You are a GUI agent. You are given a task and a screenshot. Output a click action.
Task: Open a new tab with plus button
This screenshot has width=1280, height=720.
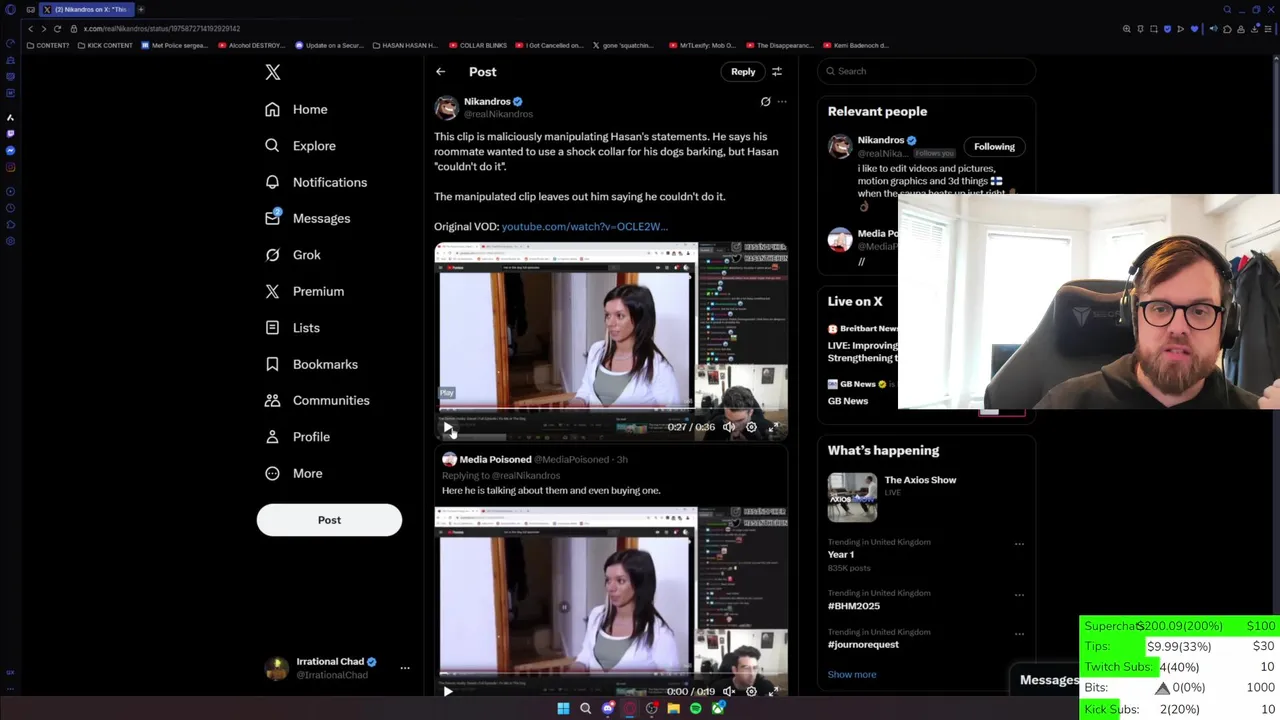[140, 9]
